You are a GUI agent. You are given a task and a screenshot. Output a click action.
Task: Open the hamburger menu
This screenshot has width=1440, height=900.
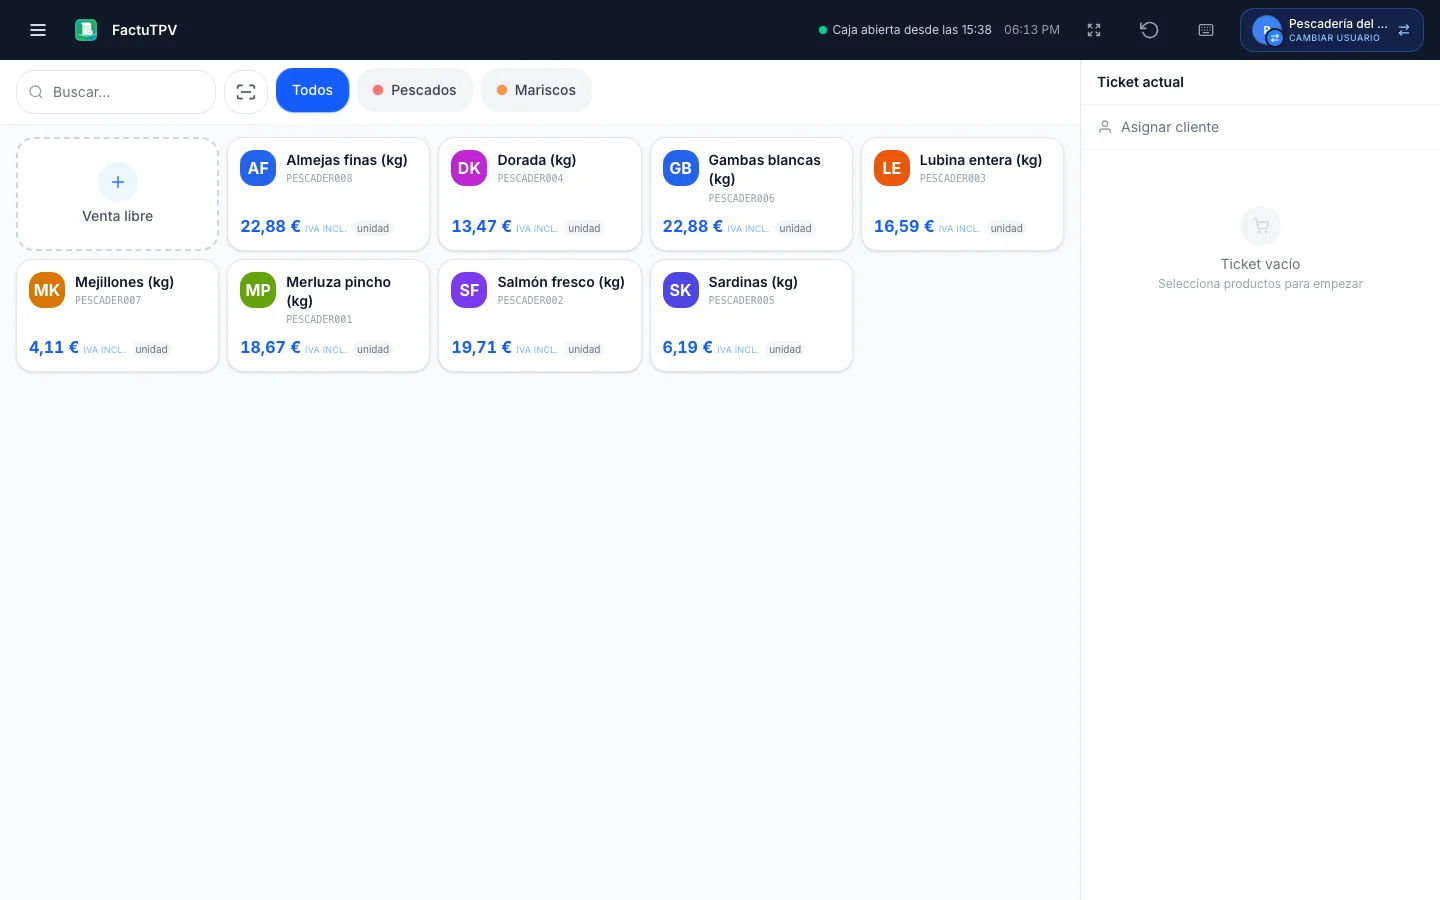[x=38, y=30]
